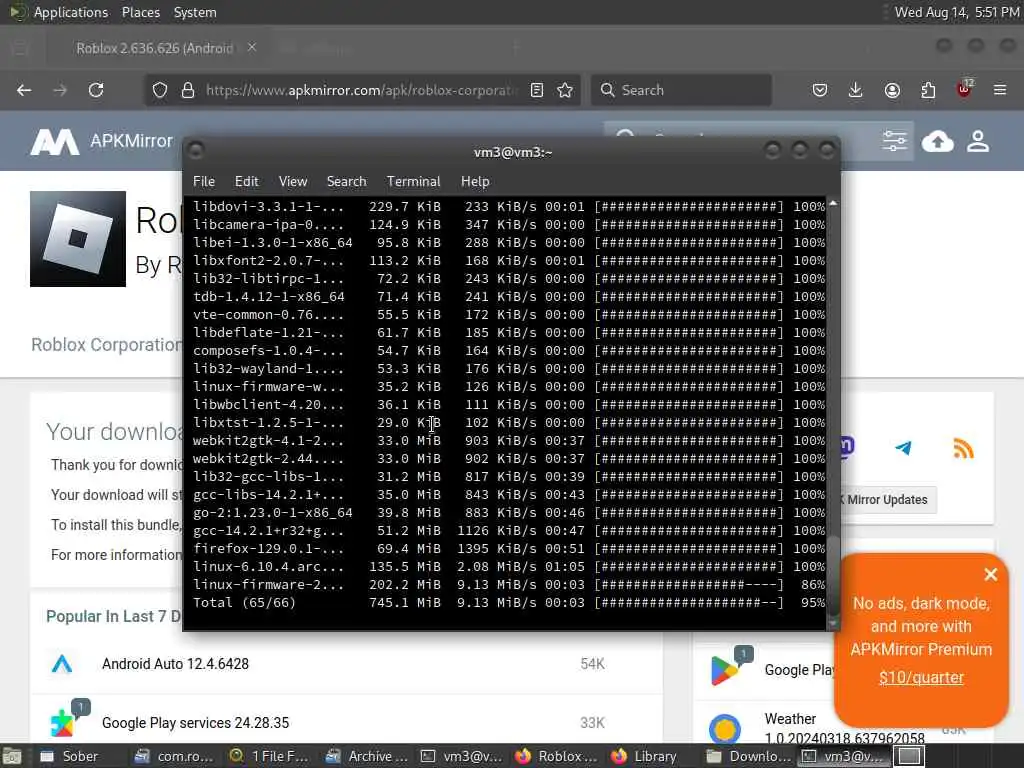Open Android Auto 12.4.6428 link

point(175,664)
